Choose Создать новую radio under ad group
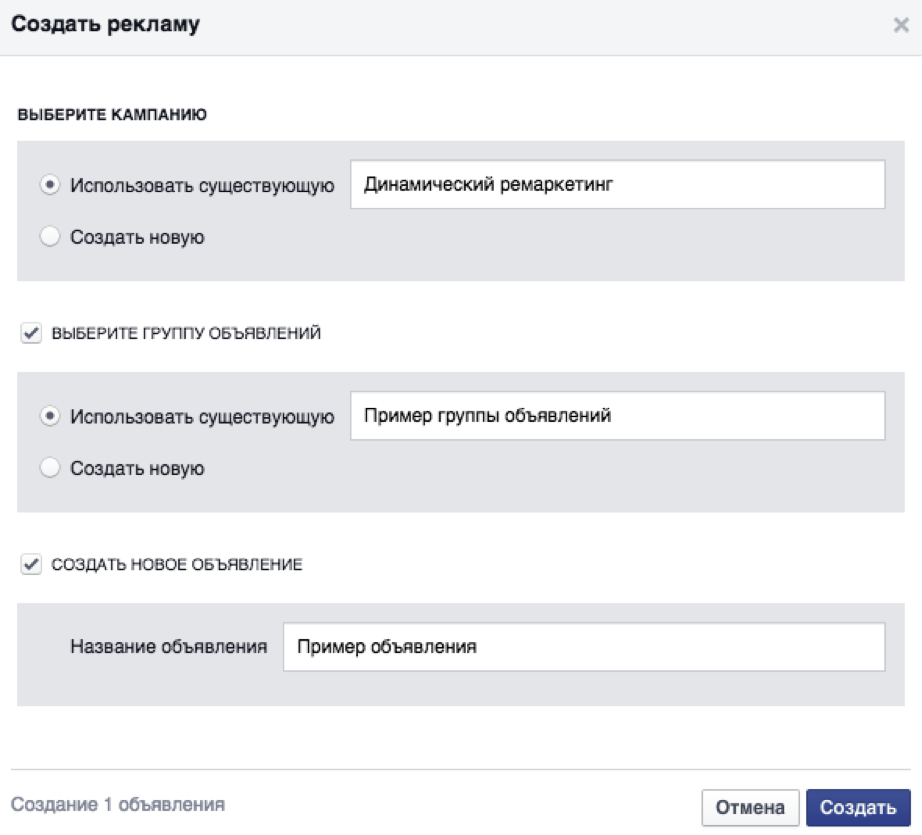922x835 pixels. pos(50,468)
